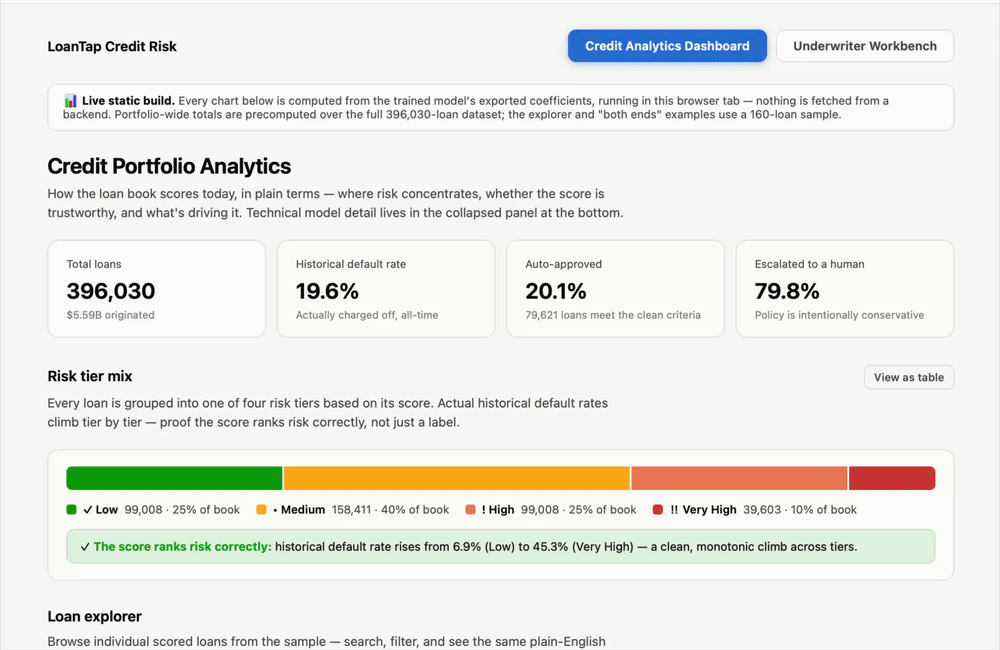Click the 396,030 total loans value
Image resolution: width=1000 pixels, height=650 pixels.
pos(111,291)
